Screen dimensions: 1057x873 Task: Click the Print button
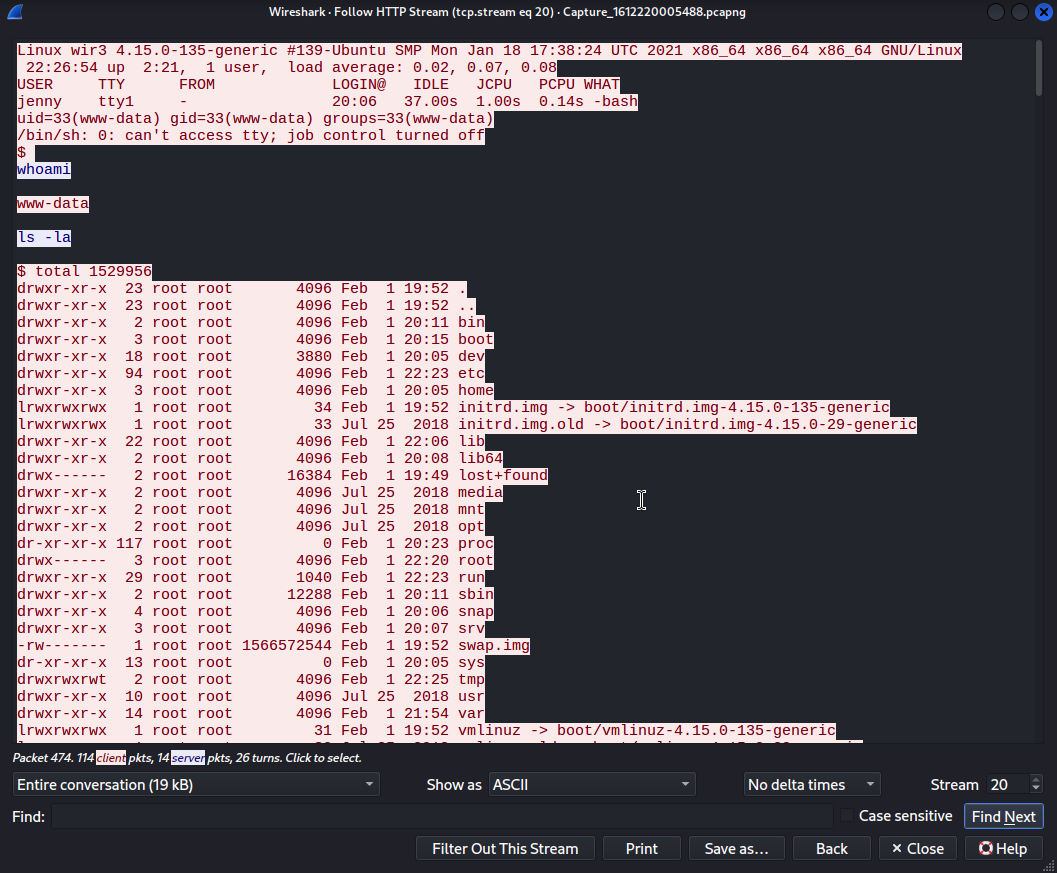[x=641, y=849]
